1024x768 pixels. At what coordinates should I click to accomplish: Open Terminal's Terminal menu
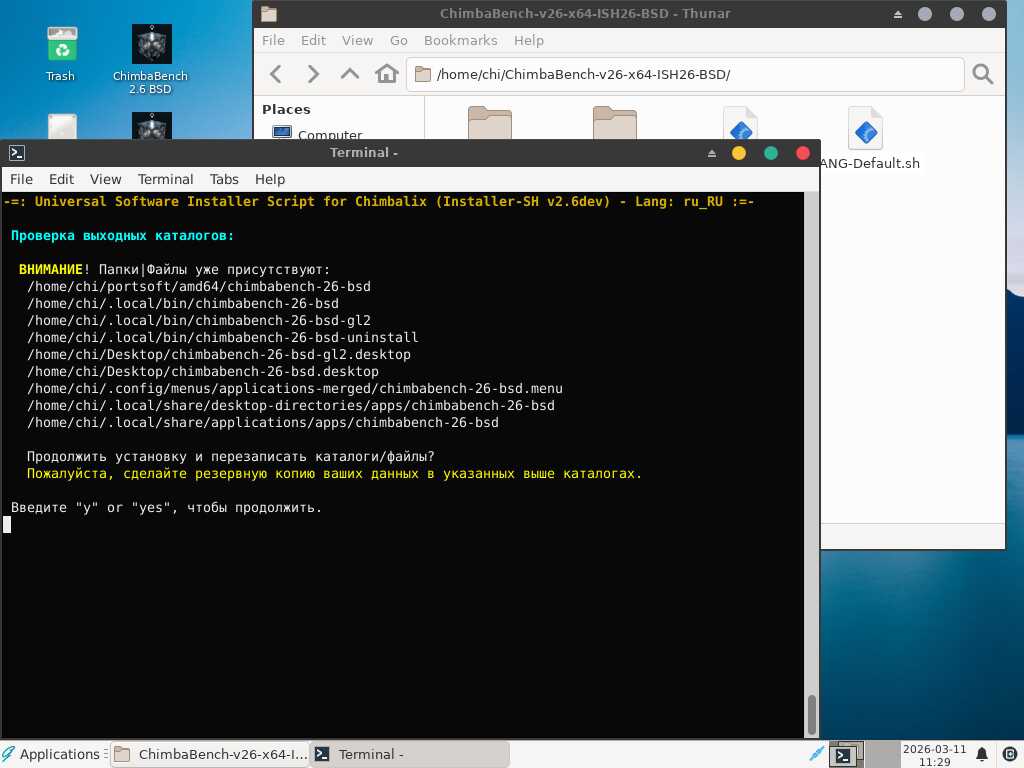pyautogui.click(x=165, y=179)
